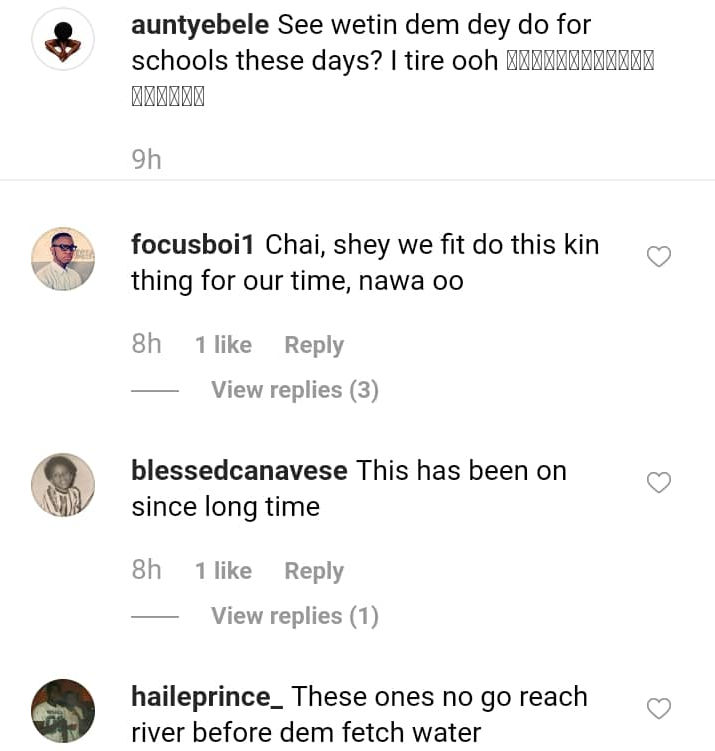The image size is (715, 751).
Task: Open blessedcanavese's profile avatar
Action: pyautogui.click(x=63, y=485)
